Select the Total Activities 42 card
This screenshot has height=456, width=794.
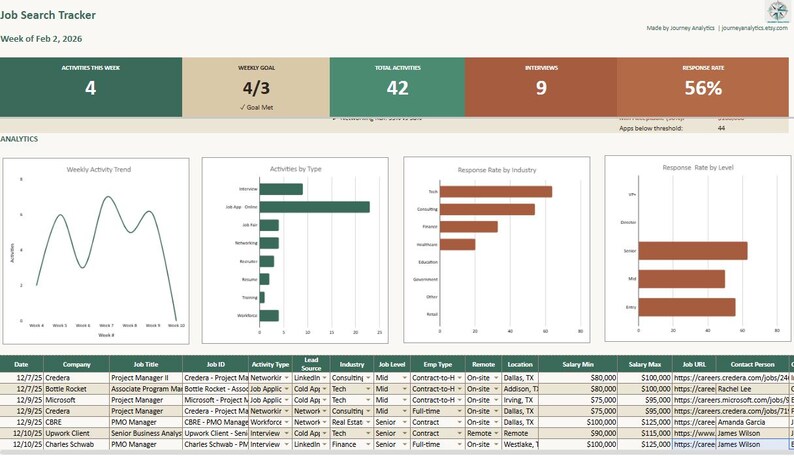(x=398, y=87)
